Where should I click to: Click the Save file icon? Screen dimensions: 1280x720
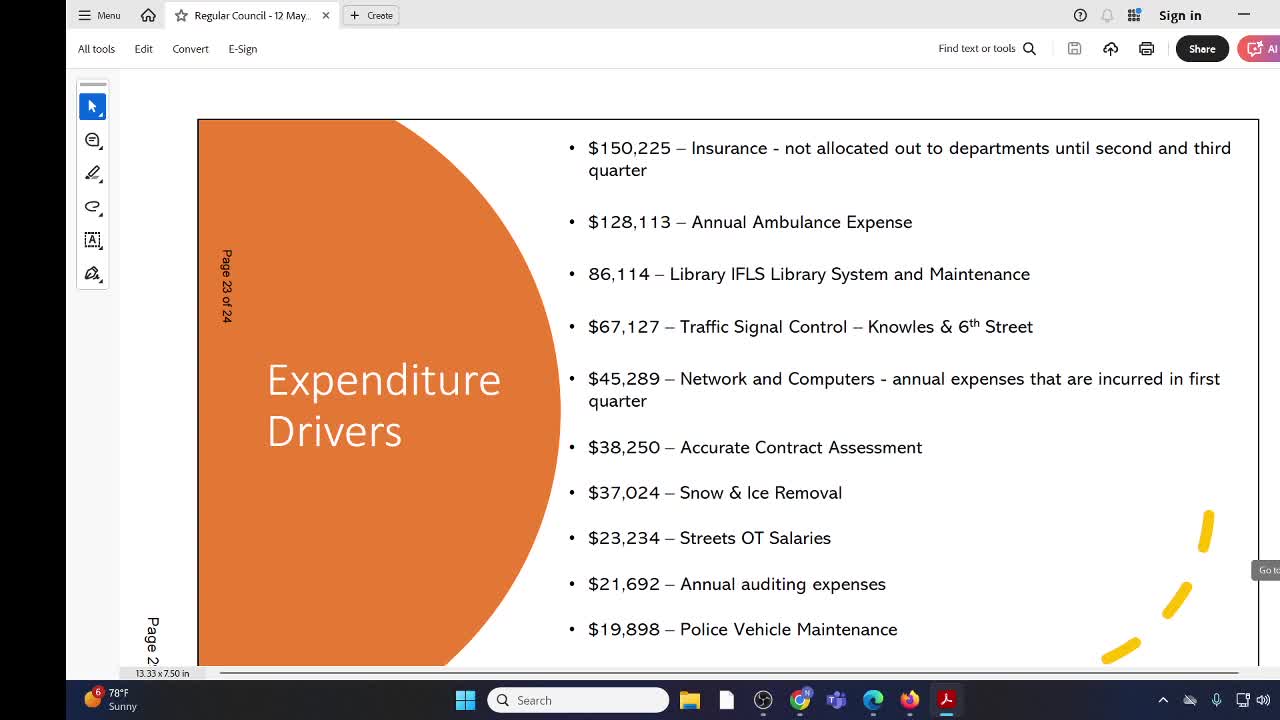(x=1074, y=48)
